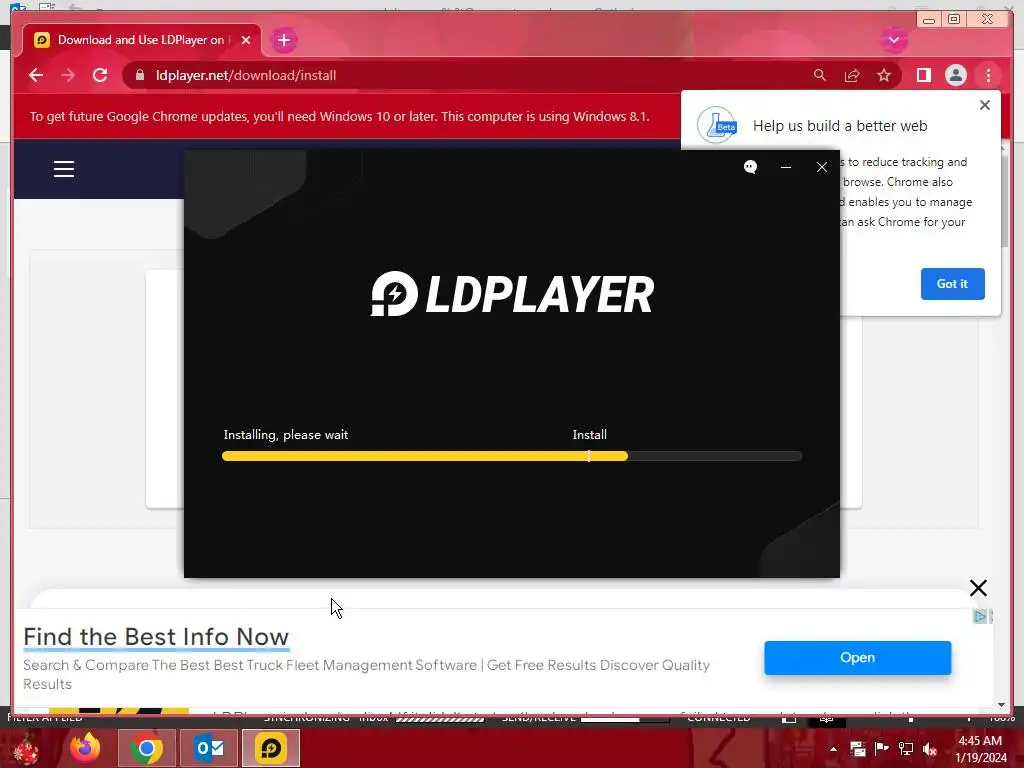Select the Download and Use LDPlayer tab

[142, 40]
